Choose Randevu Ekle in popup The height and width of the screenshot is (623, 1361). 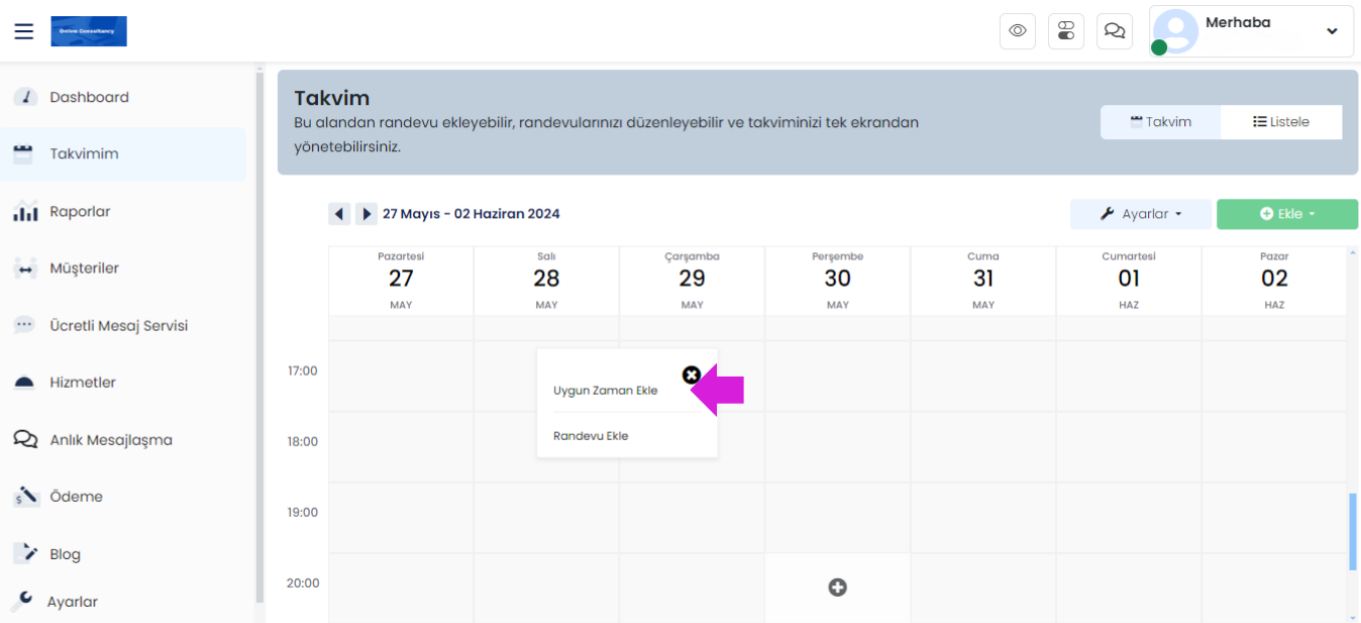click(x=590, y=436)
